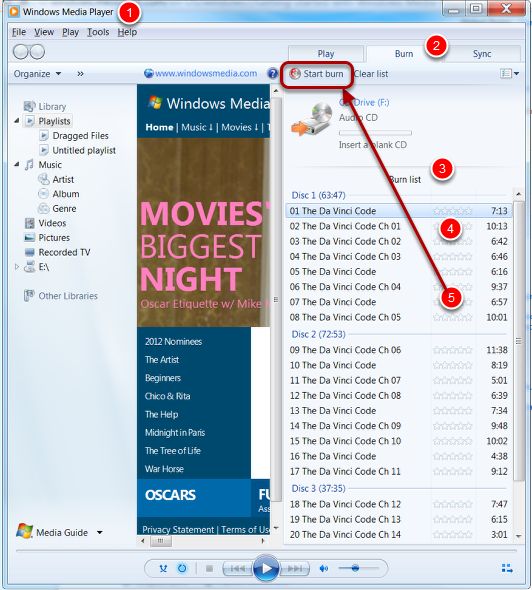Image resolution: width=532 pixels, height=590 pixels.
Task: Skip to previous track
Action: pos(237,568)
